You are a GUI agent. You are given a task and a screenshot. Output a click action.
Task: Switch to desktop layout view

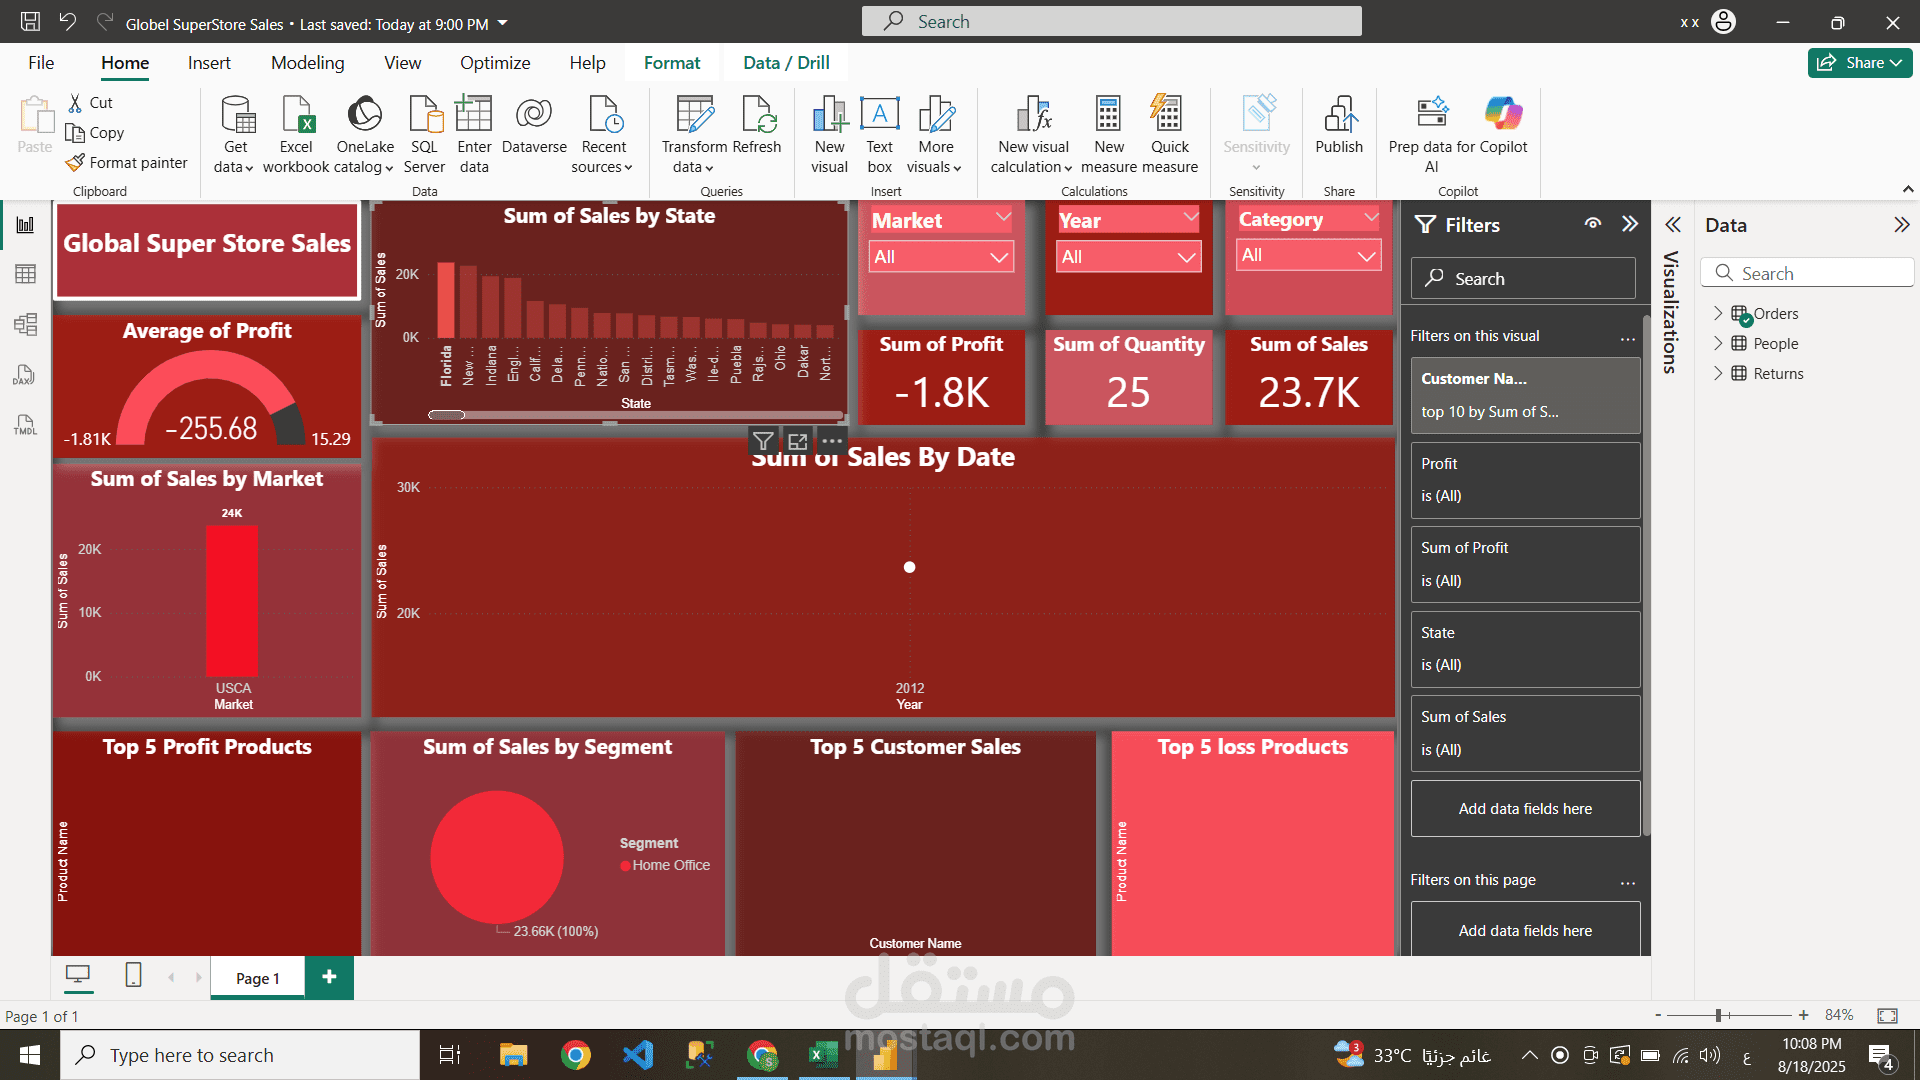(x=78, y=975)
